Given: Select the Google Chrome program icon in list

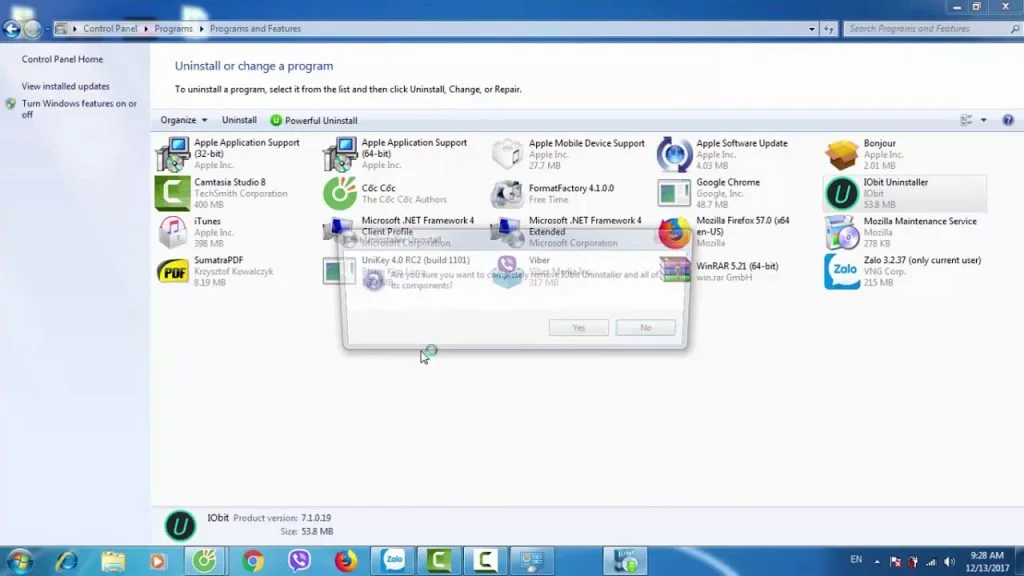Looking at the screenshot, I should [674, 193].
